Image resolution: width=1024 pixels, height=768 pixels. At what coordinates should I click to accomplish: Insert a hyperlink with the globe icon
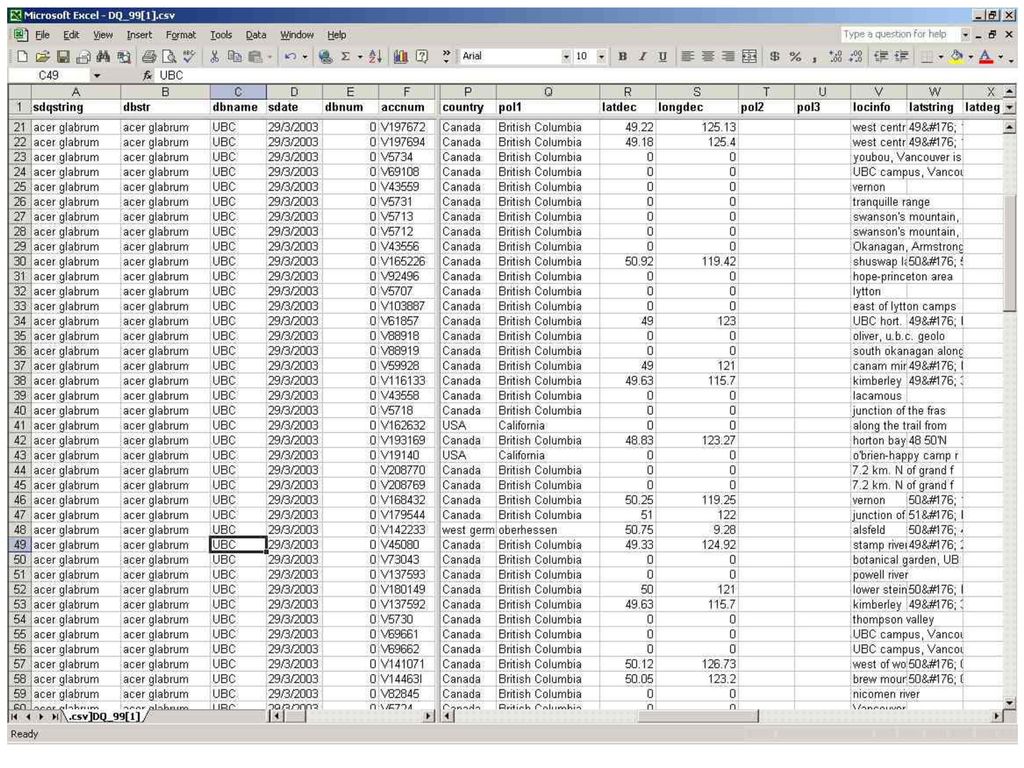[325, 57]
